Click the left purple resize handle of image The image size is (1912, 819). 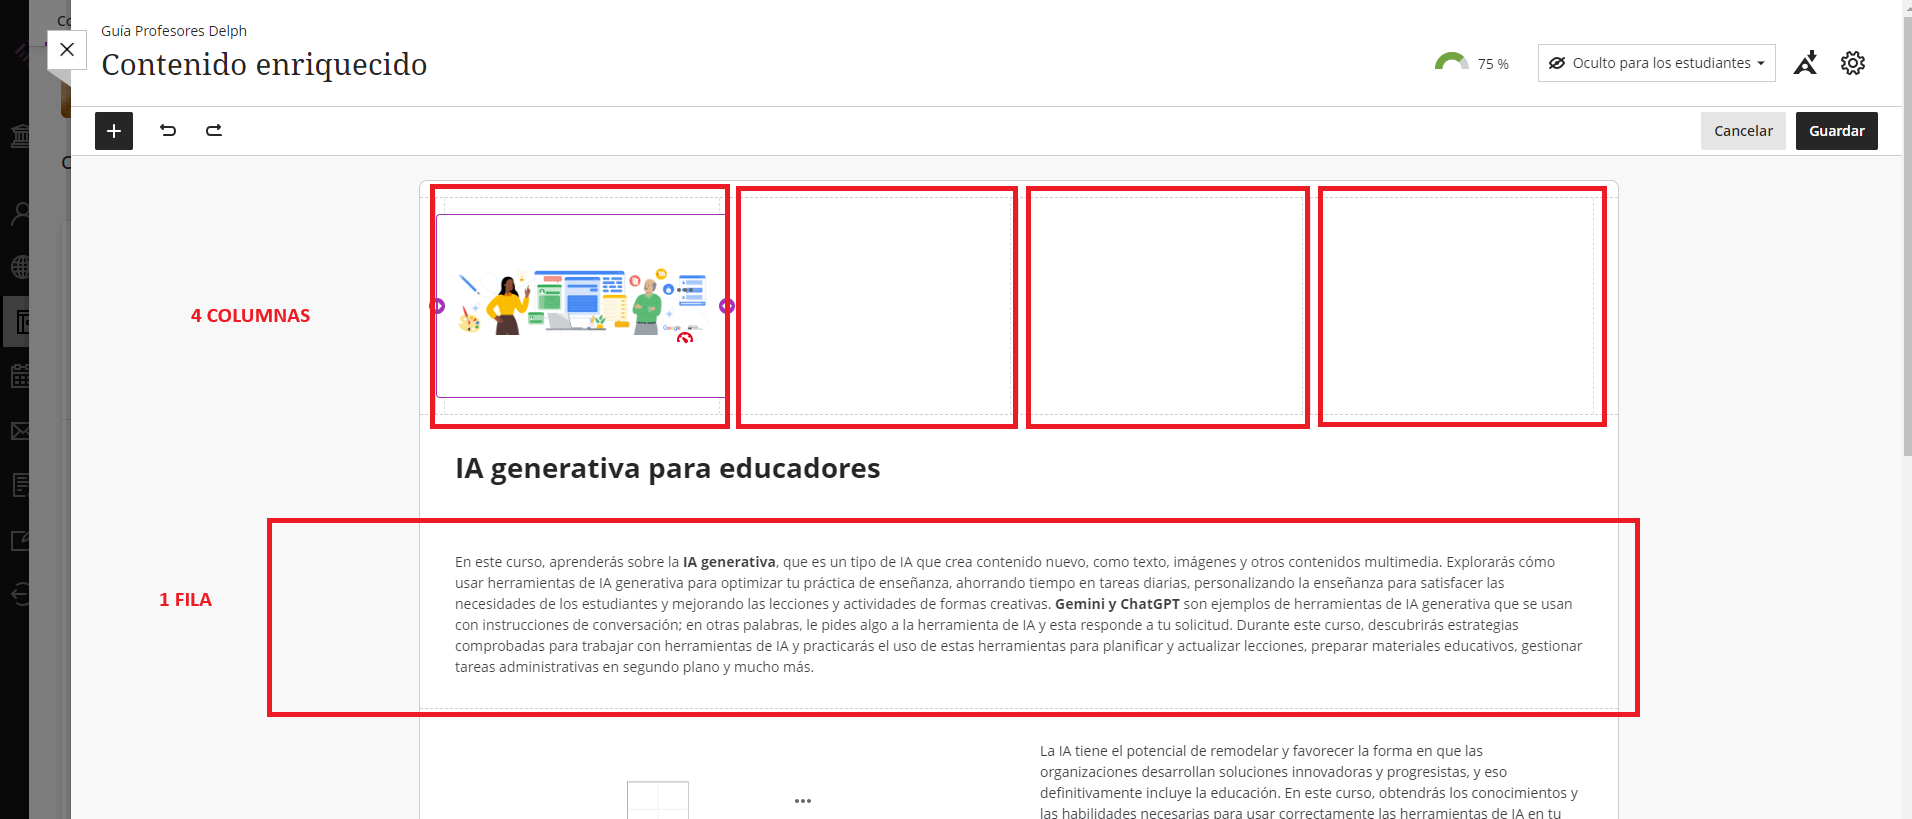click(437, 306)
